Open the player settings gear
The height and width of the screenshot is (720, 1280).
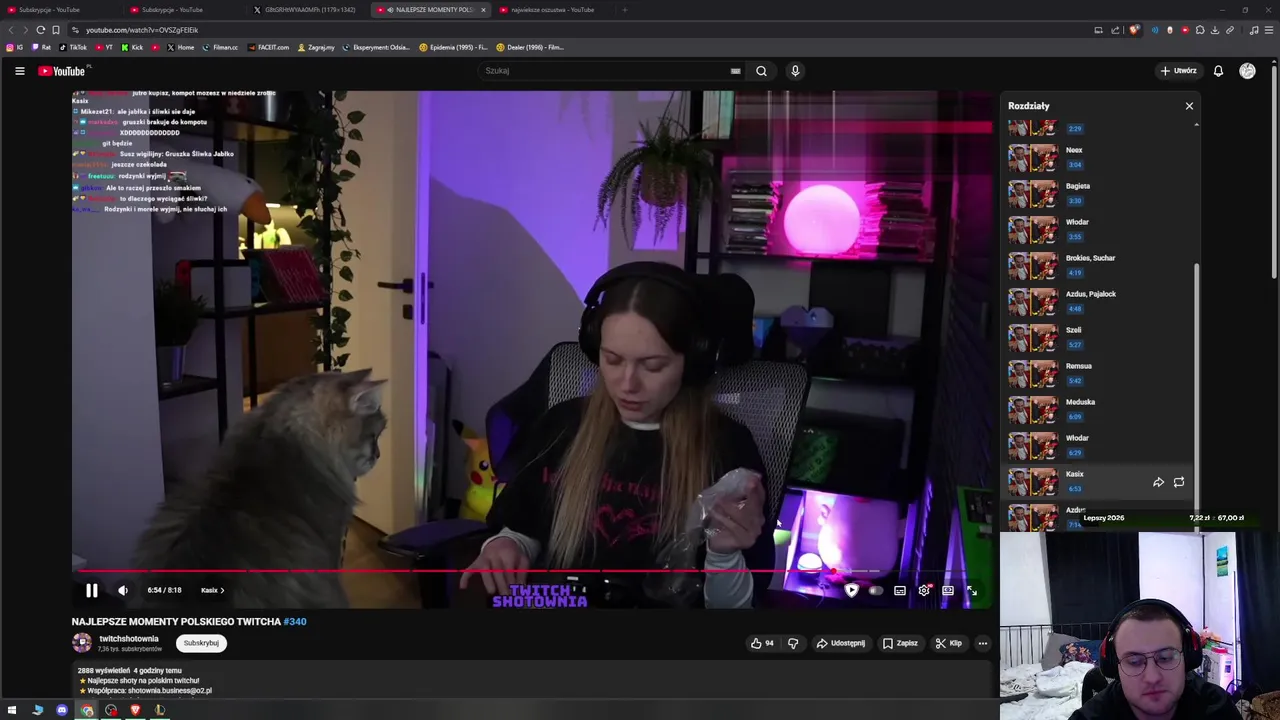[x=924, y=590]
